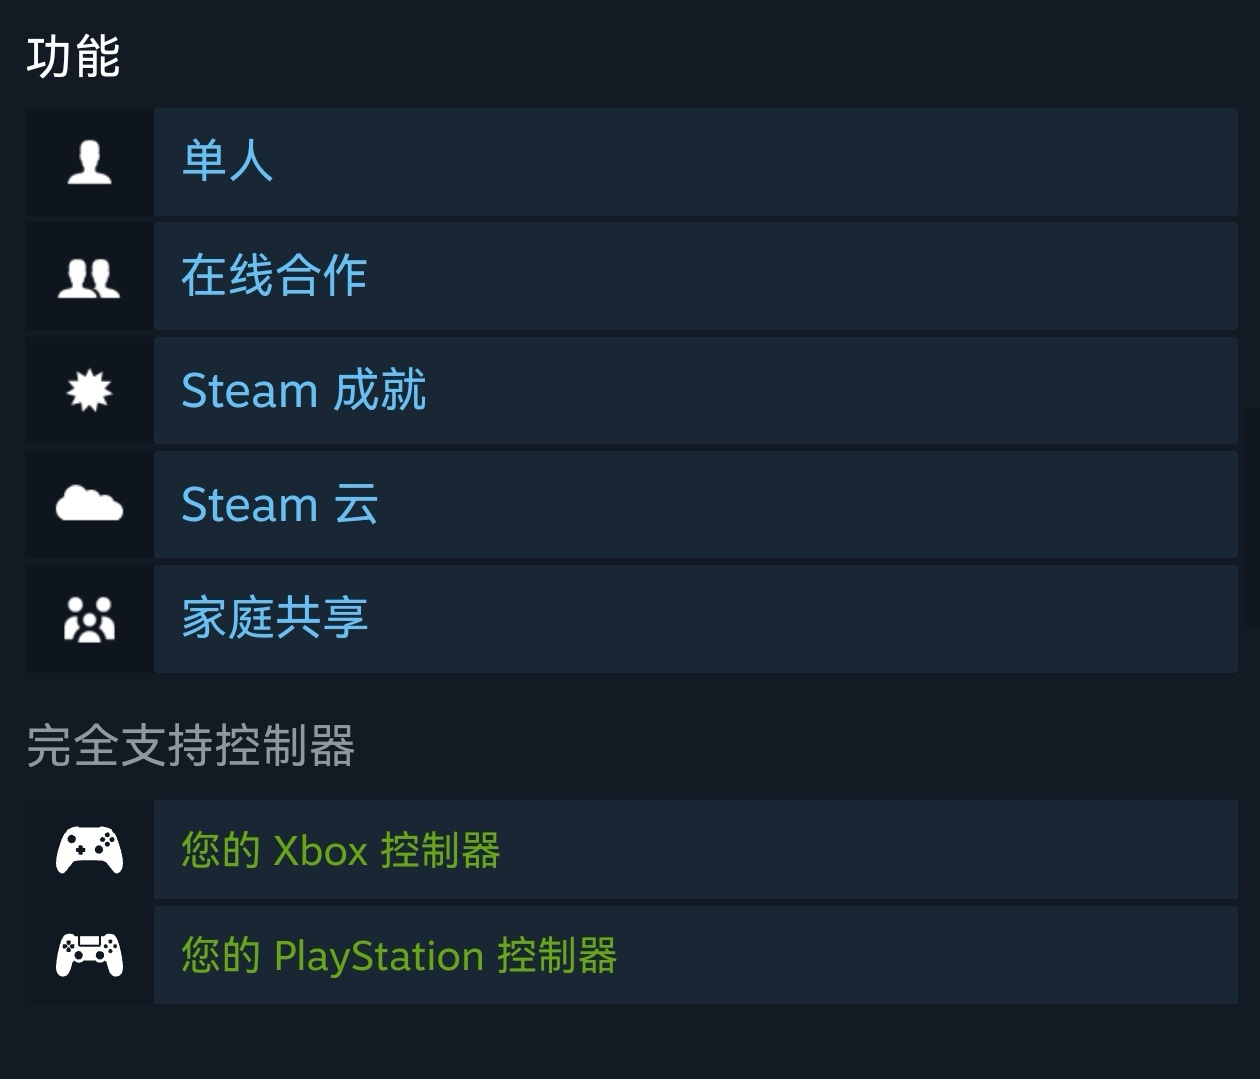This screenshot has width=1260, height=1079.
Task: Click the 成就 characters after Steam
Action: [380, 390]
